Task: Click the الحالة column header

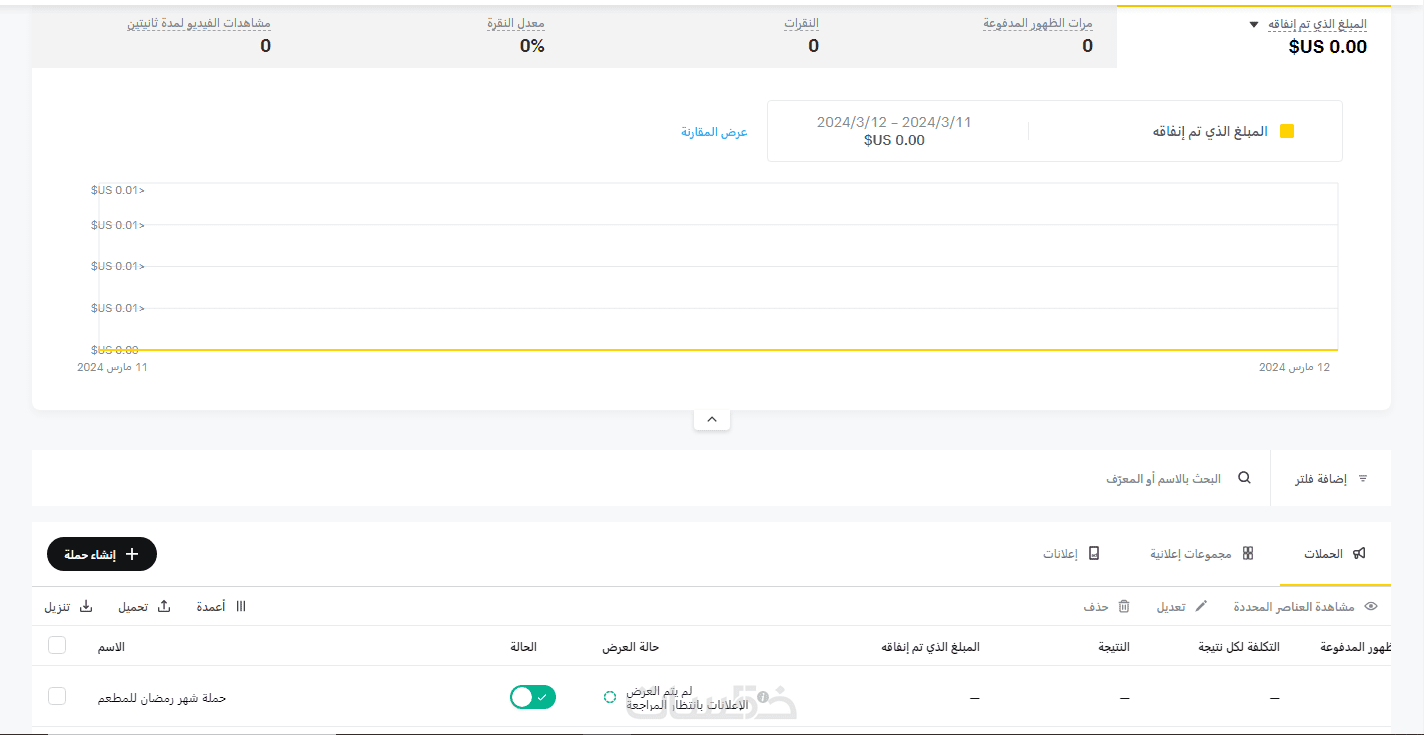Action: coord(523,647)
